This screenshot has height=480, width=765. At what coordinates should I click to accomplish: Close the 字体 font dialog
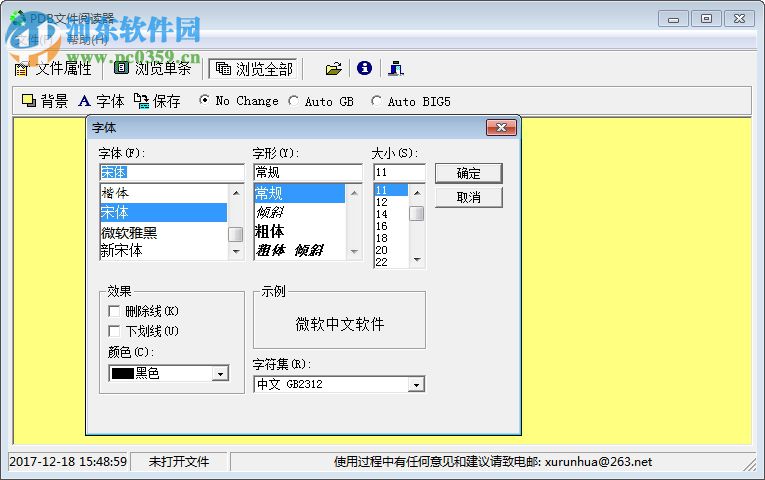coord(501,128)
